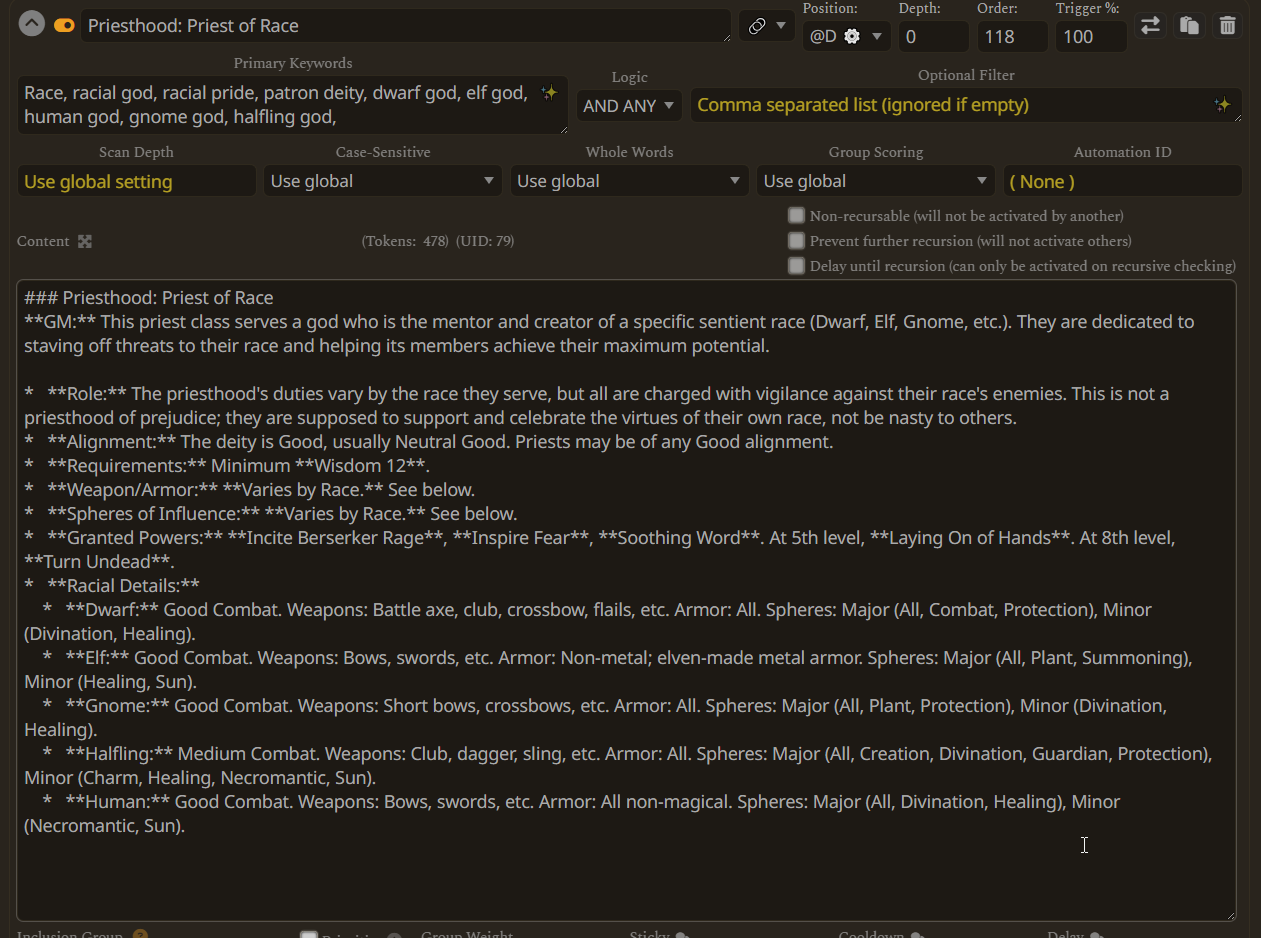Click the Order field showing 118

coord(1012,37)
